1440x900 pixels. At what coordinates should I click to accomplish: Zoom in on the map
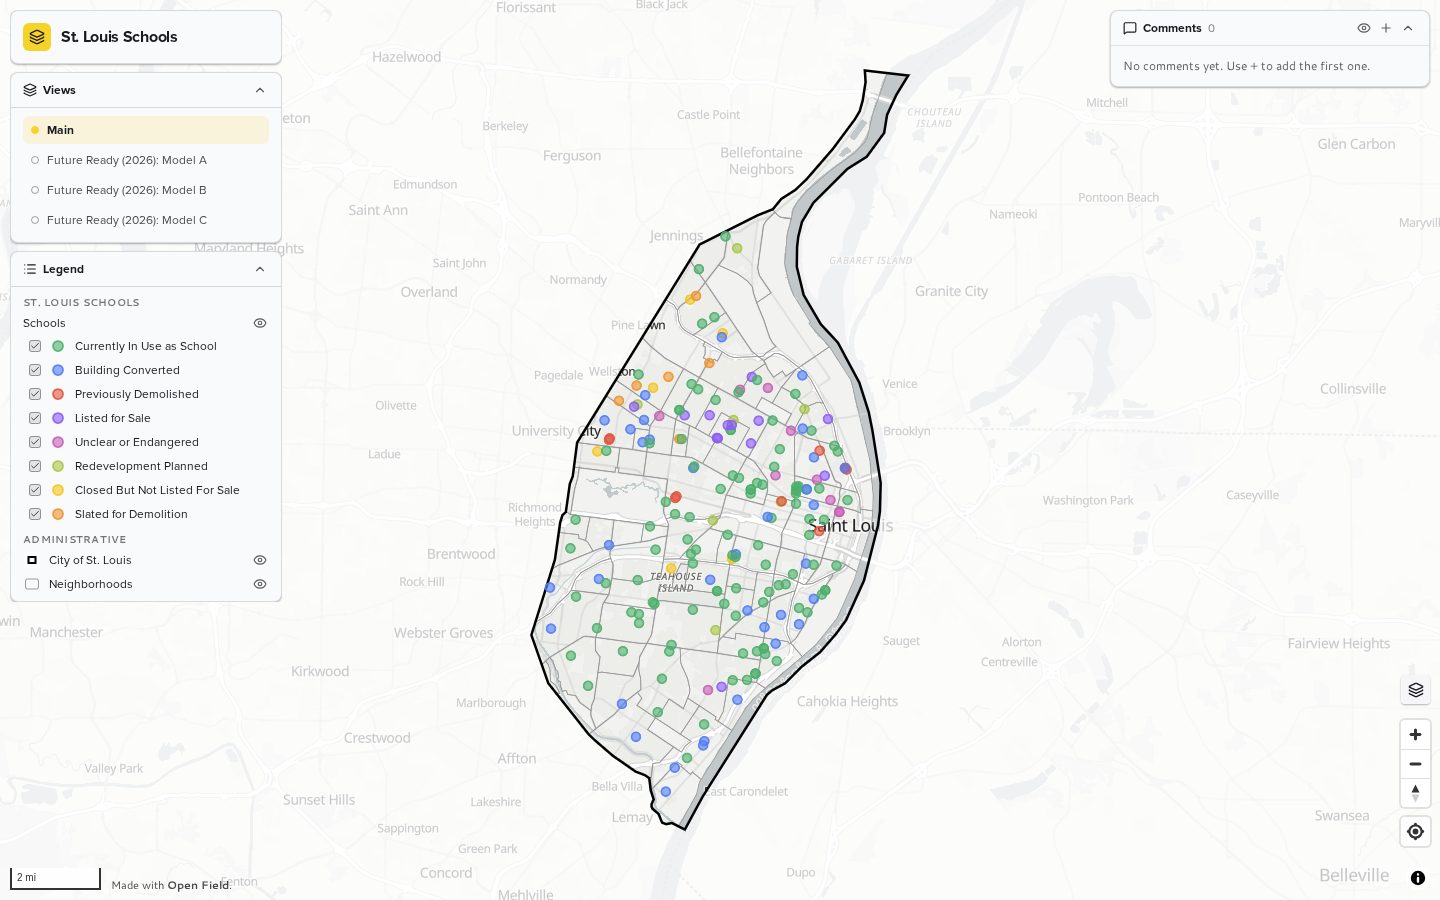(x=1415, y=735)
